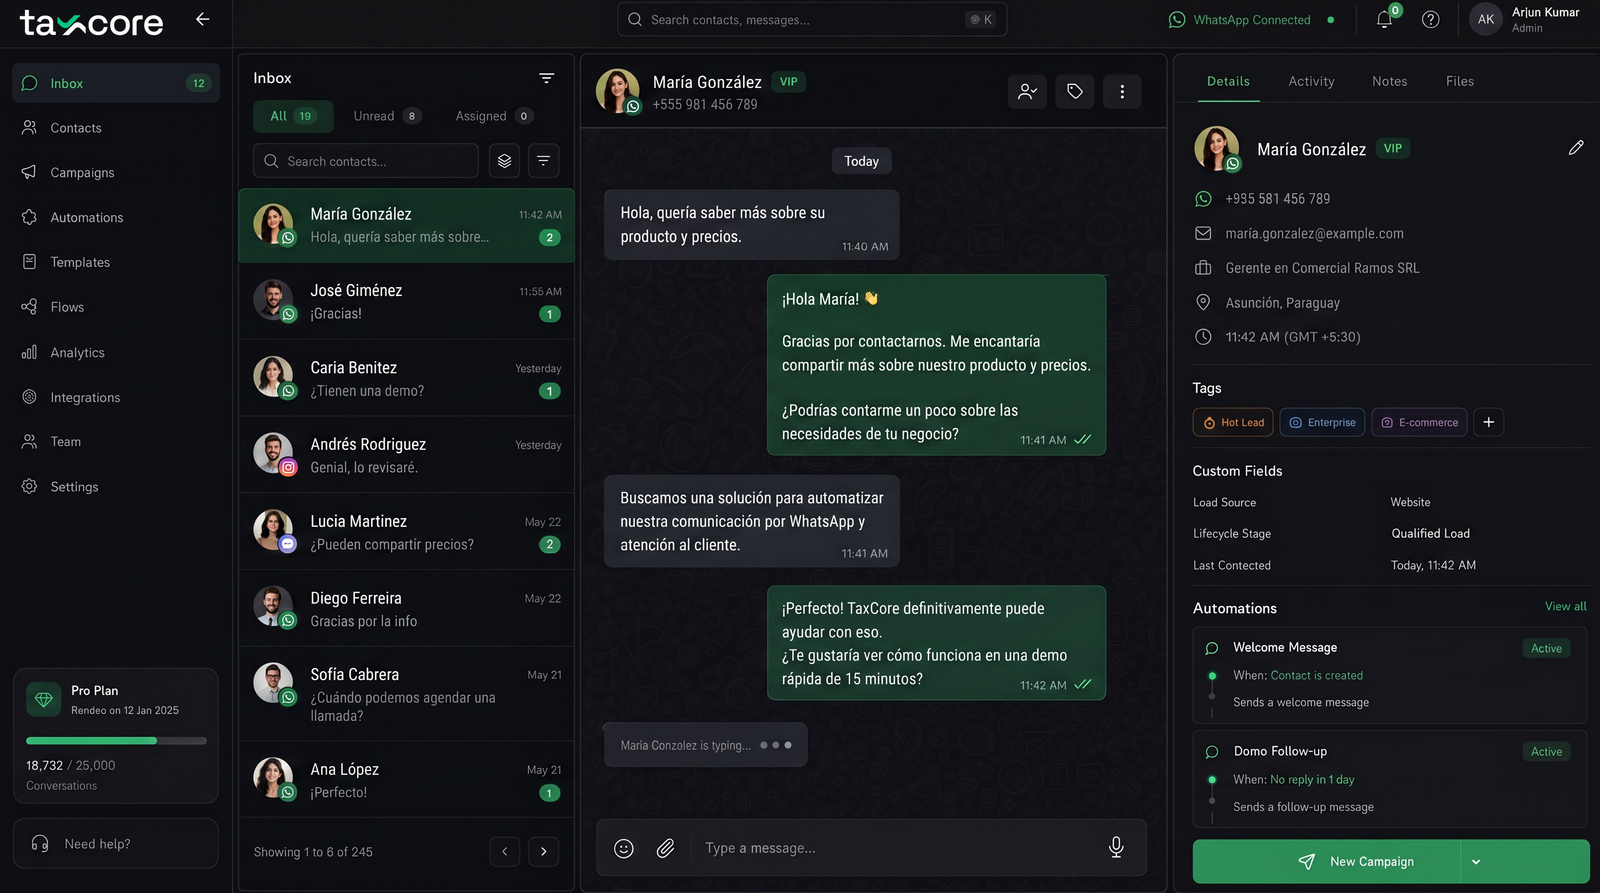The height and width of the screenshot is (893, 1600).
Task: Open Automations in sidebar
Action: [x=116, y=218]
